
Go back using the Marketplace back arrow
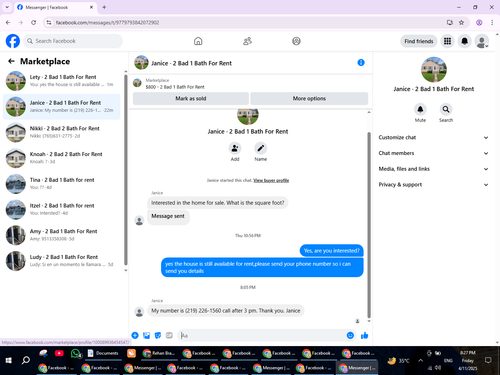[11, 61]
